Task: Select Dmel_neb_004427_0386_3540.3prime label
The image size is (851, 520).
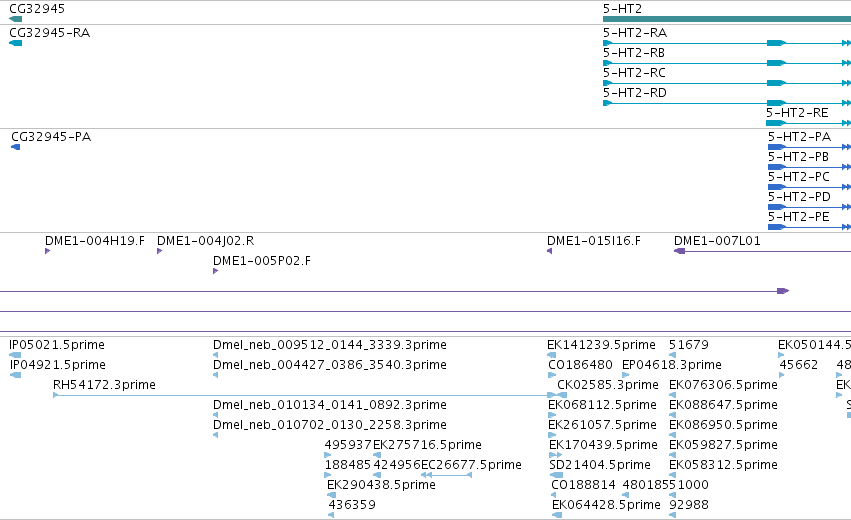Action: [329, 365]
